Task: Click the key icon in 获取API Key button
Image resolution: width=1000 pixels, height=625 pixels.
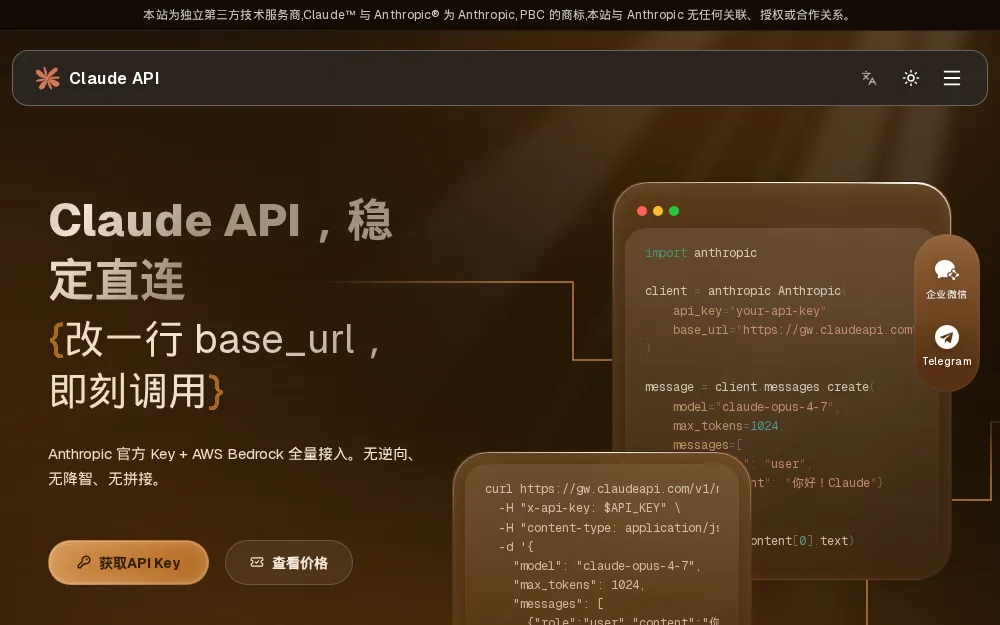Action: pos(84,562)
